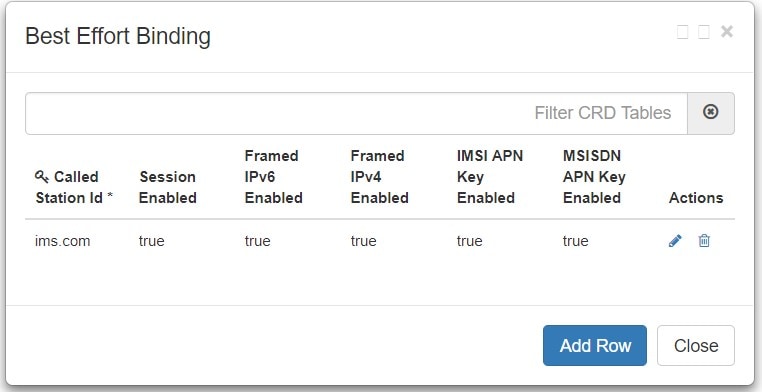Delete the ims.com row using trash icon
762x392 pixels.
pos(704,240)
